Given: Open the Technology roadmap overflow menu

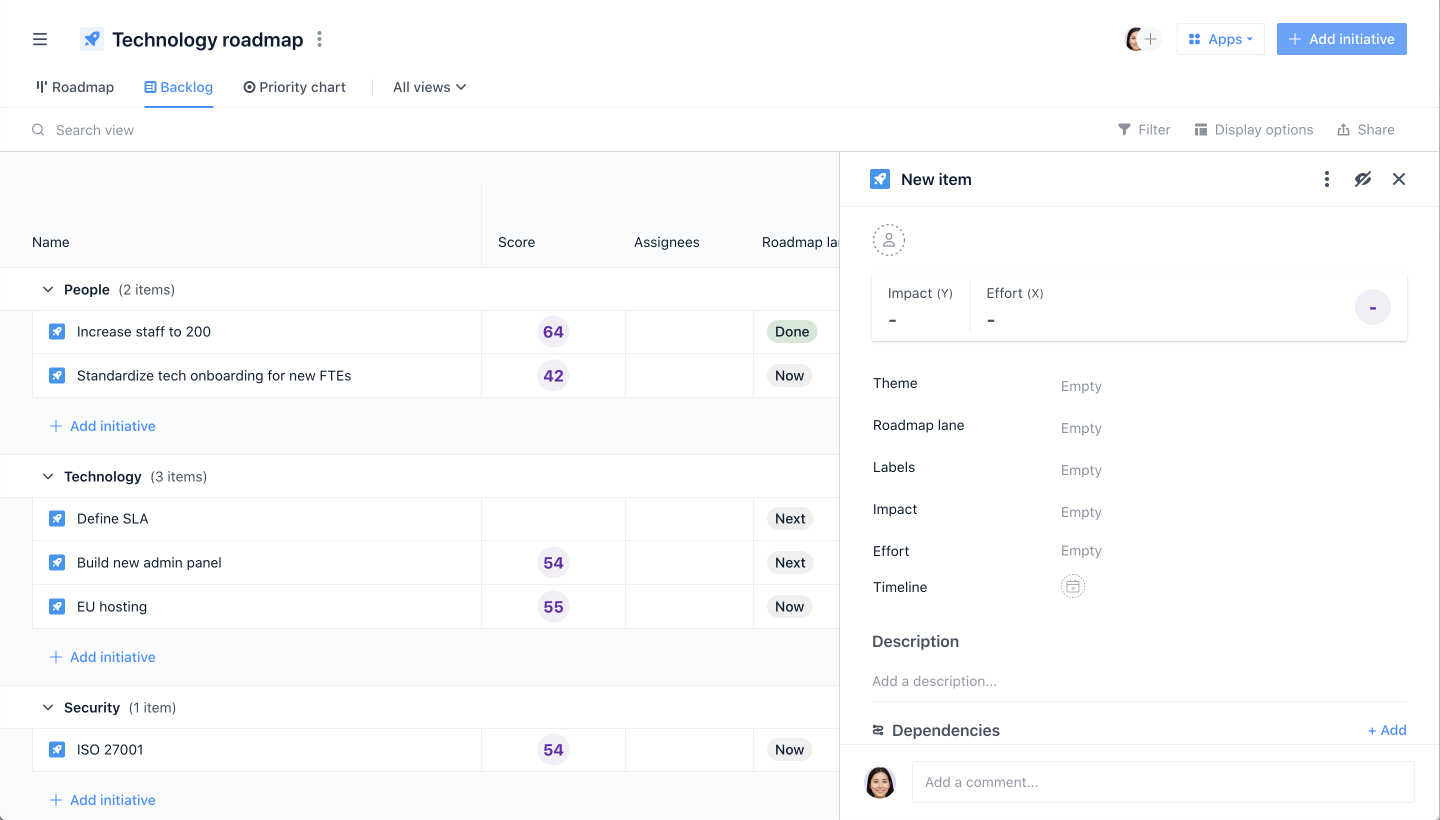Looking at the screenshot, I should click(318, 39).
